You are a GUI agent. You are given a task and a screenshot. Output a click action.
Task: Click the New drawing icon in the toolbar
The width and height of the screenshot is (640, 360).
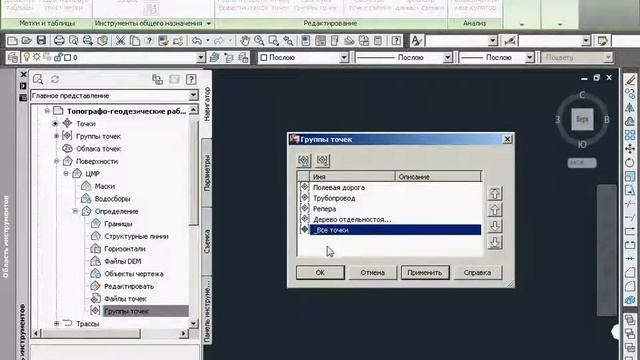12,40
